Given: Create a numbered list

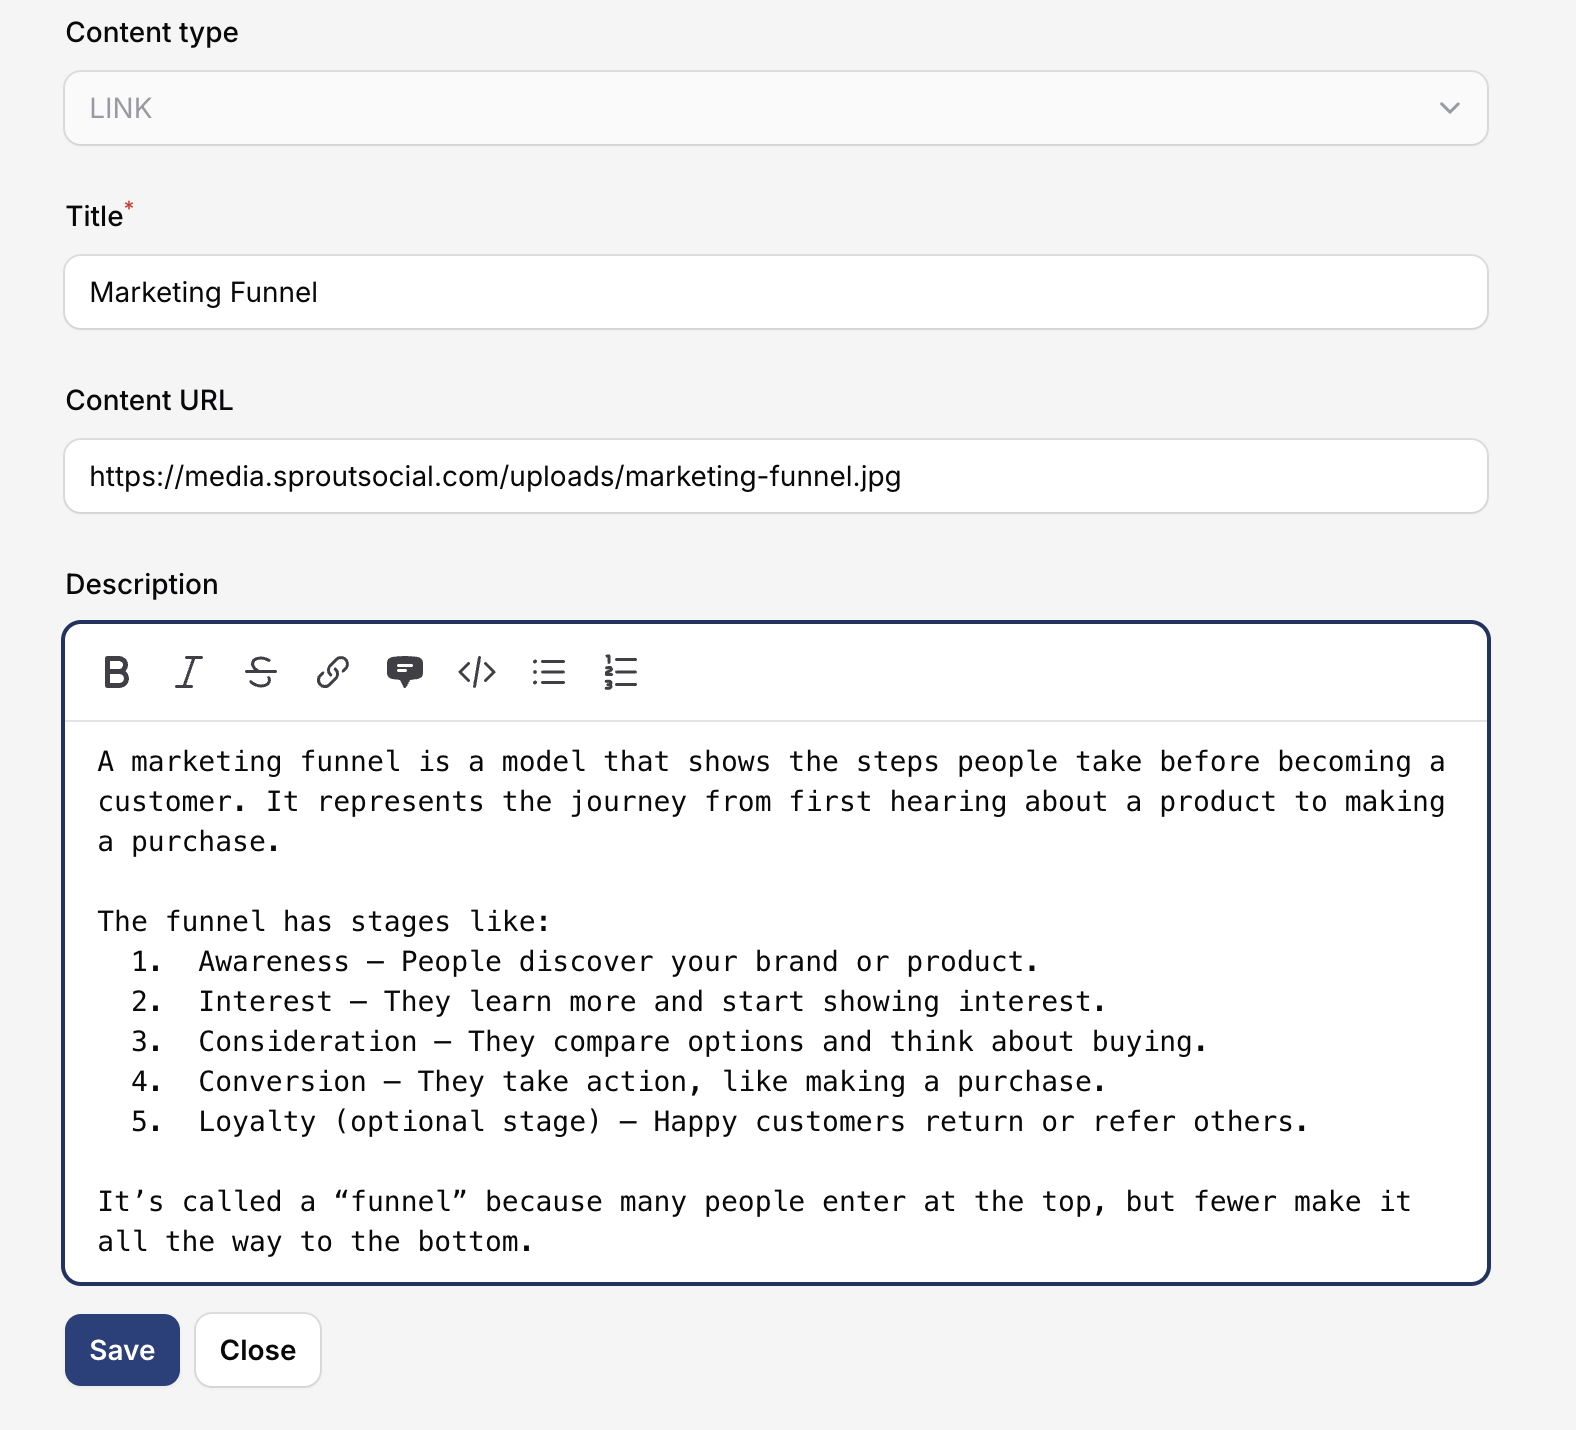Looking at the screenshot, I should [621, 672].
